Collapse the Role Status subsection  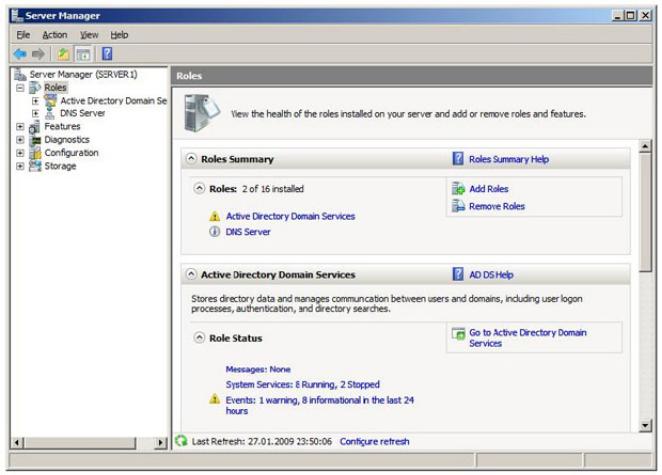tap(199, 338)
